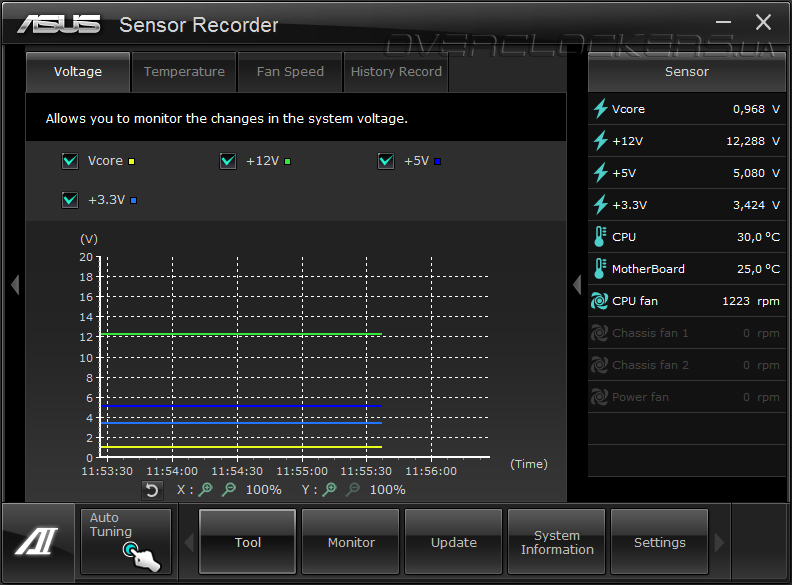Viewport: 792px width, 585px height.
Task: Click the Sensor panel header
Action: (x=686, y=72)
